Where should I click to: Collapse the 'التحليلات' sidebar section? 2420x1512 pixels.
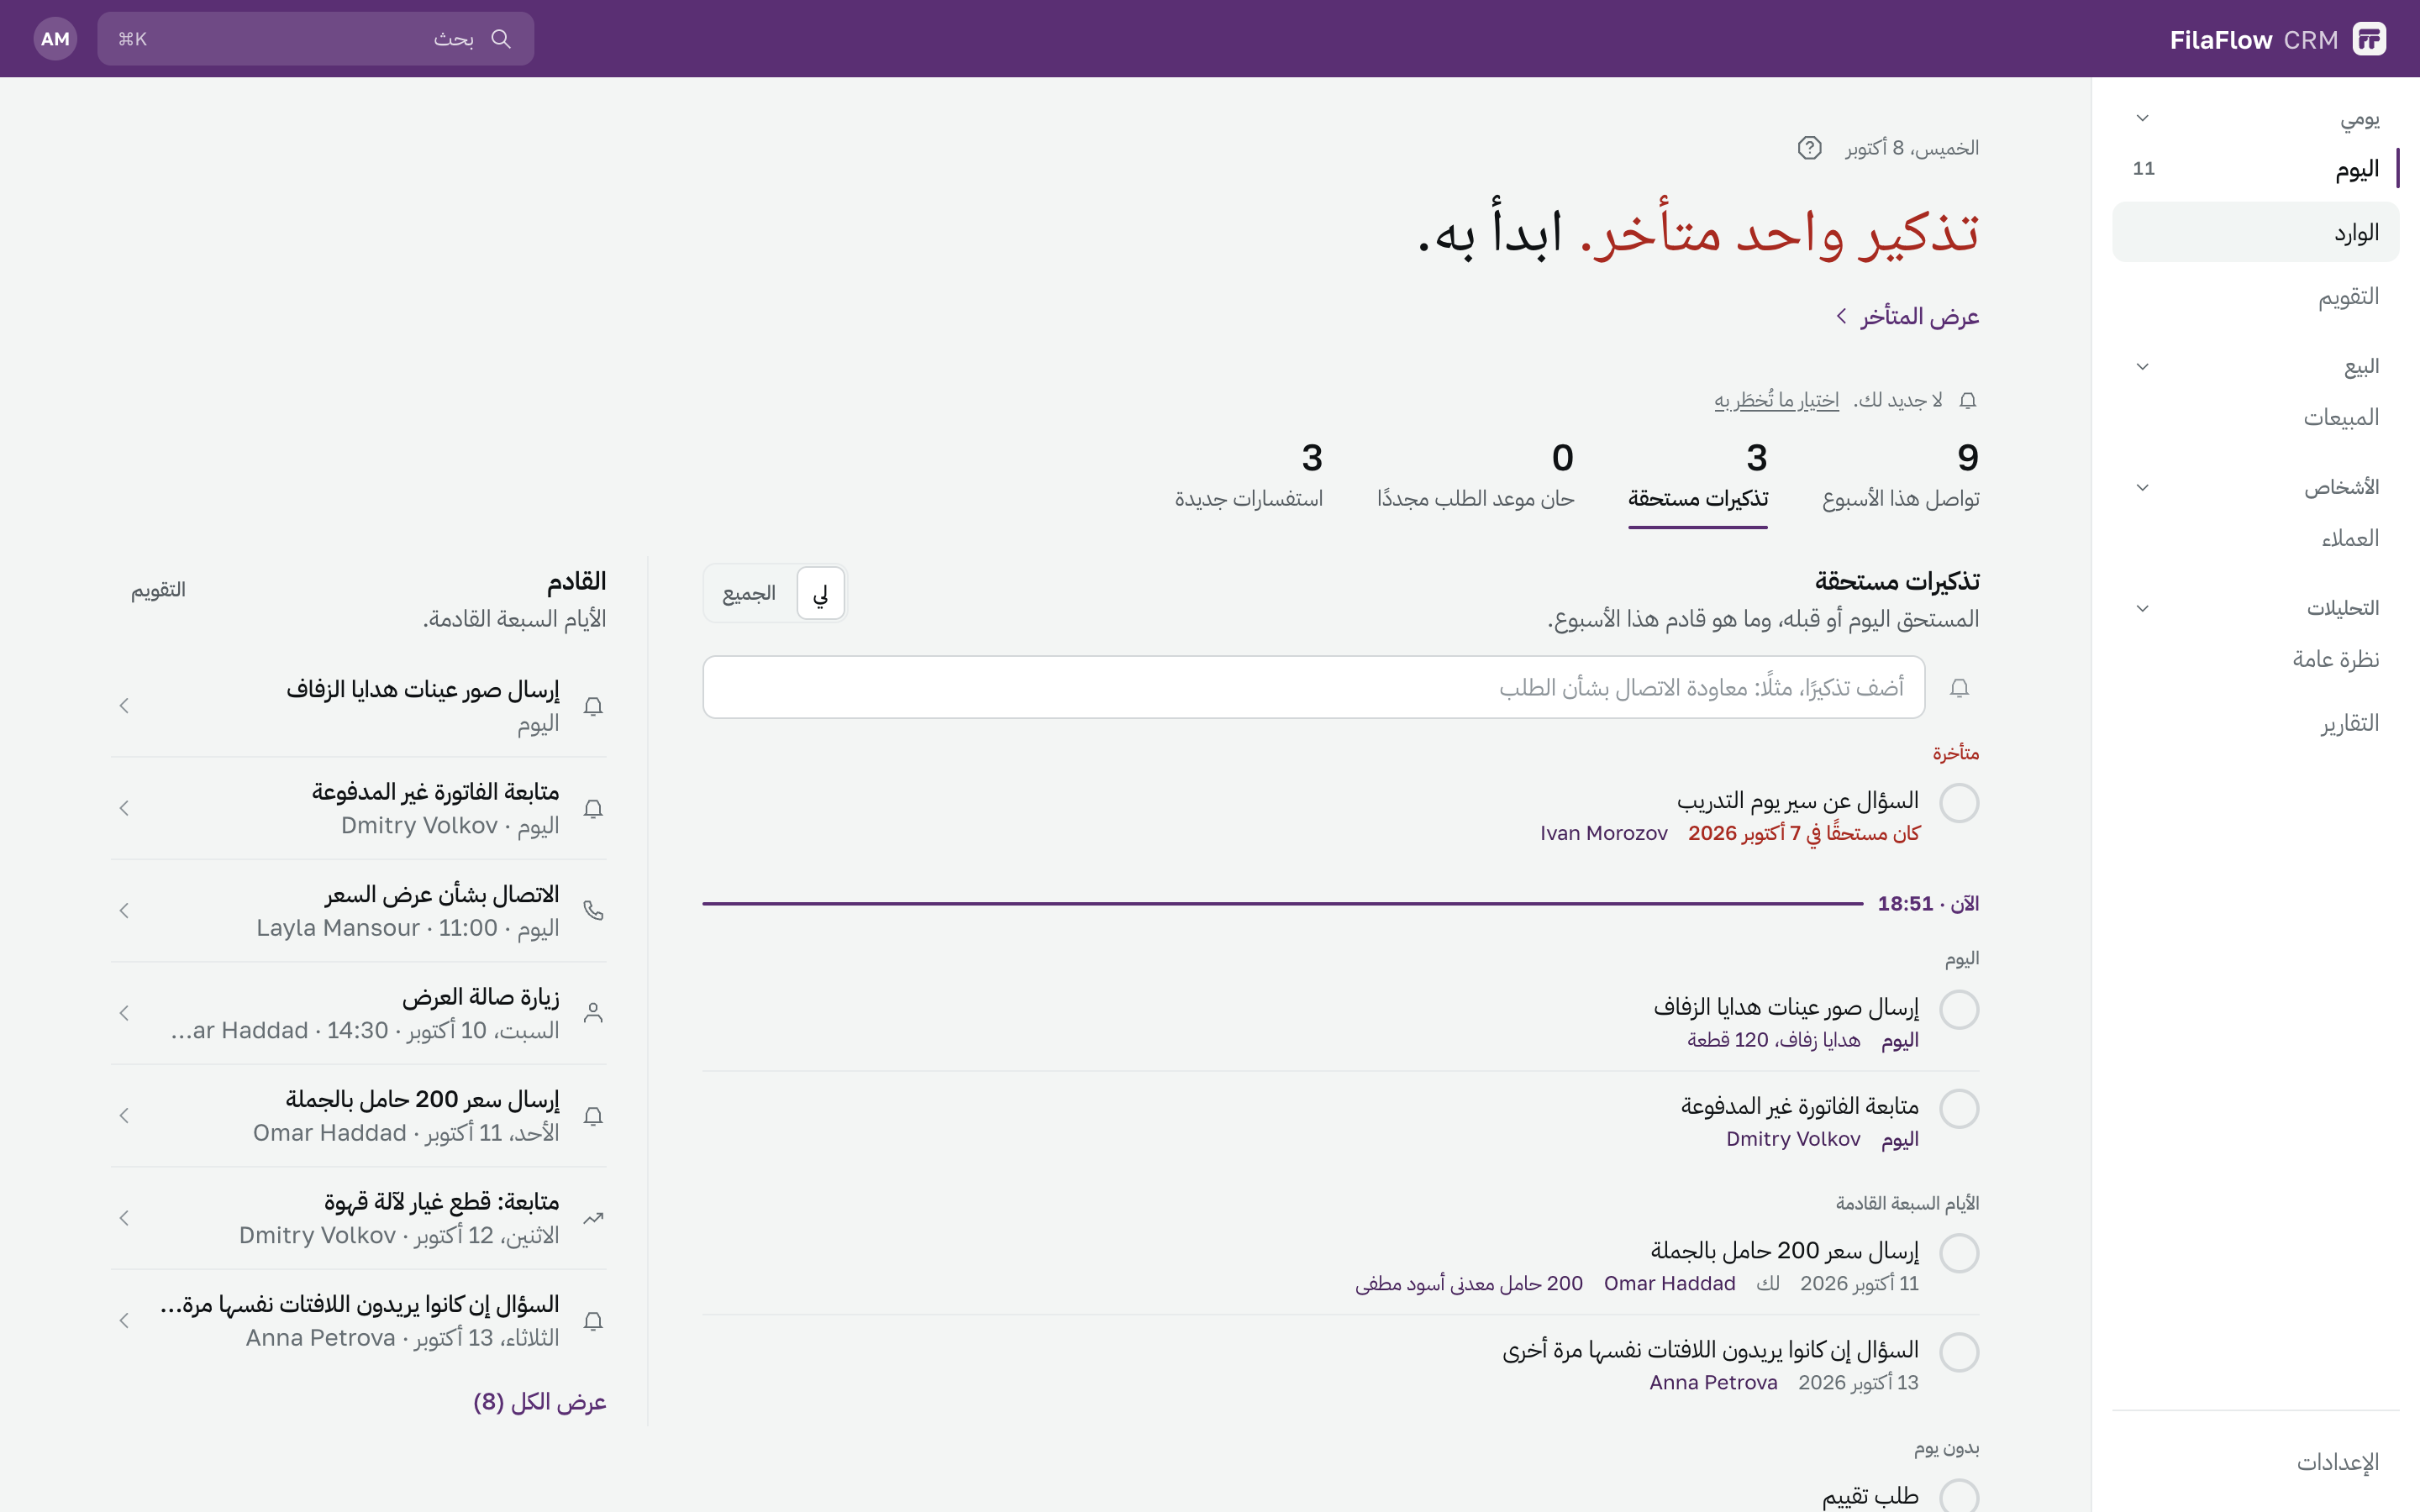pyautogui.click(x=2142, y=609)
